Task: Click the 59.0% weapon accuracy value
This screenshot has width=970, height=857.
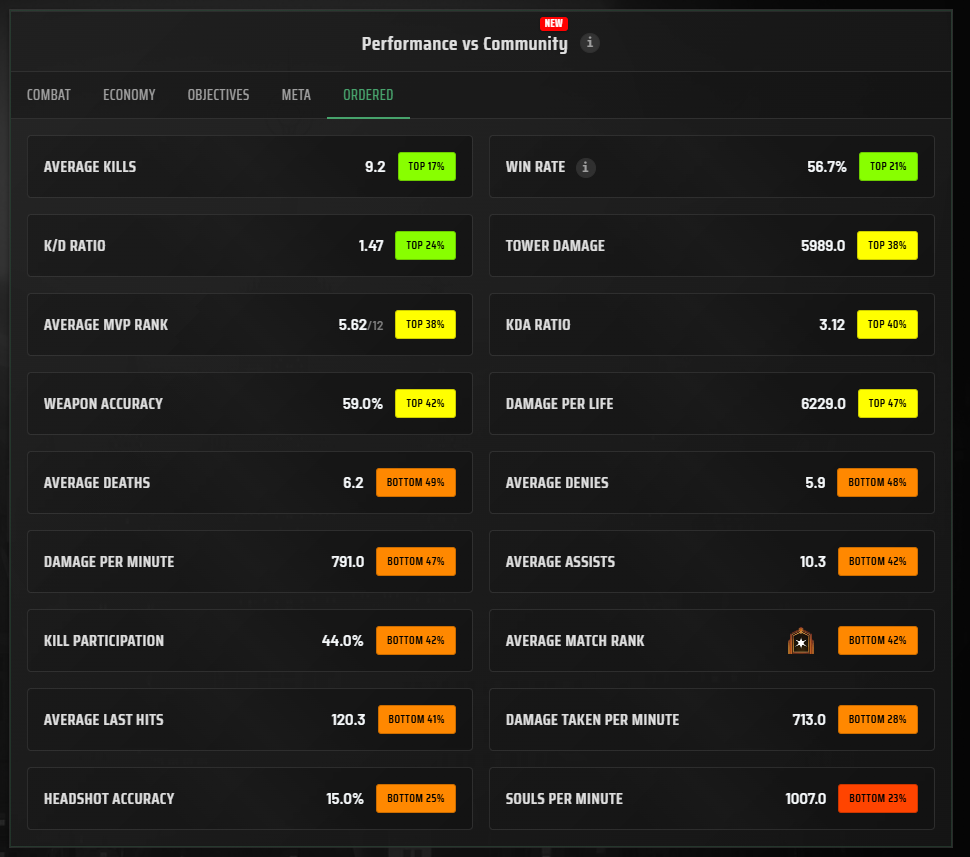Action: 363,403
